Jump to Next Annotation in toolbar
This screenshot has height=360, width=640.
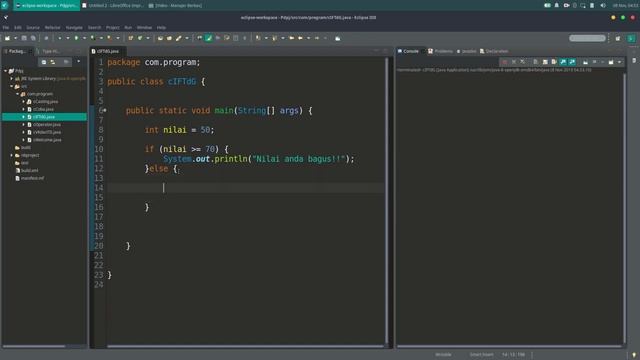[x=258, y=38]
